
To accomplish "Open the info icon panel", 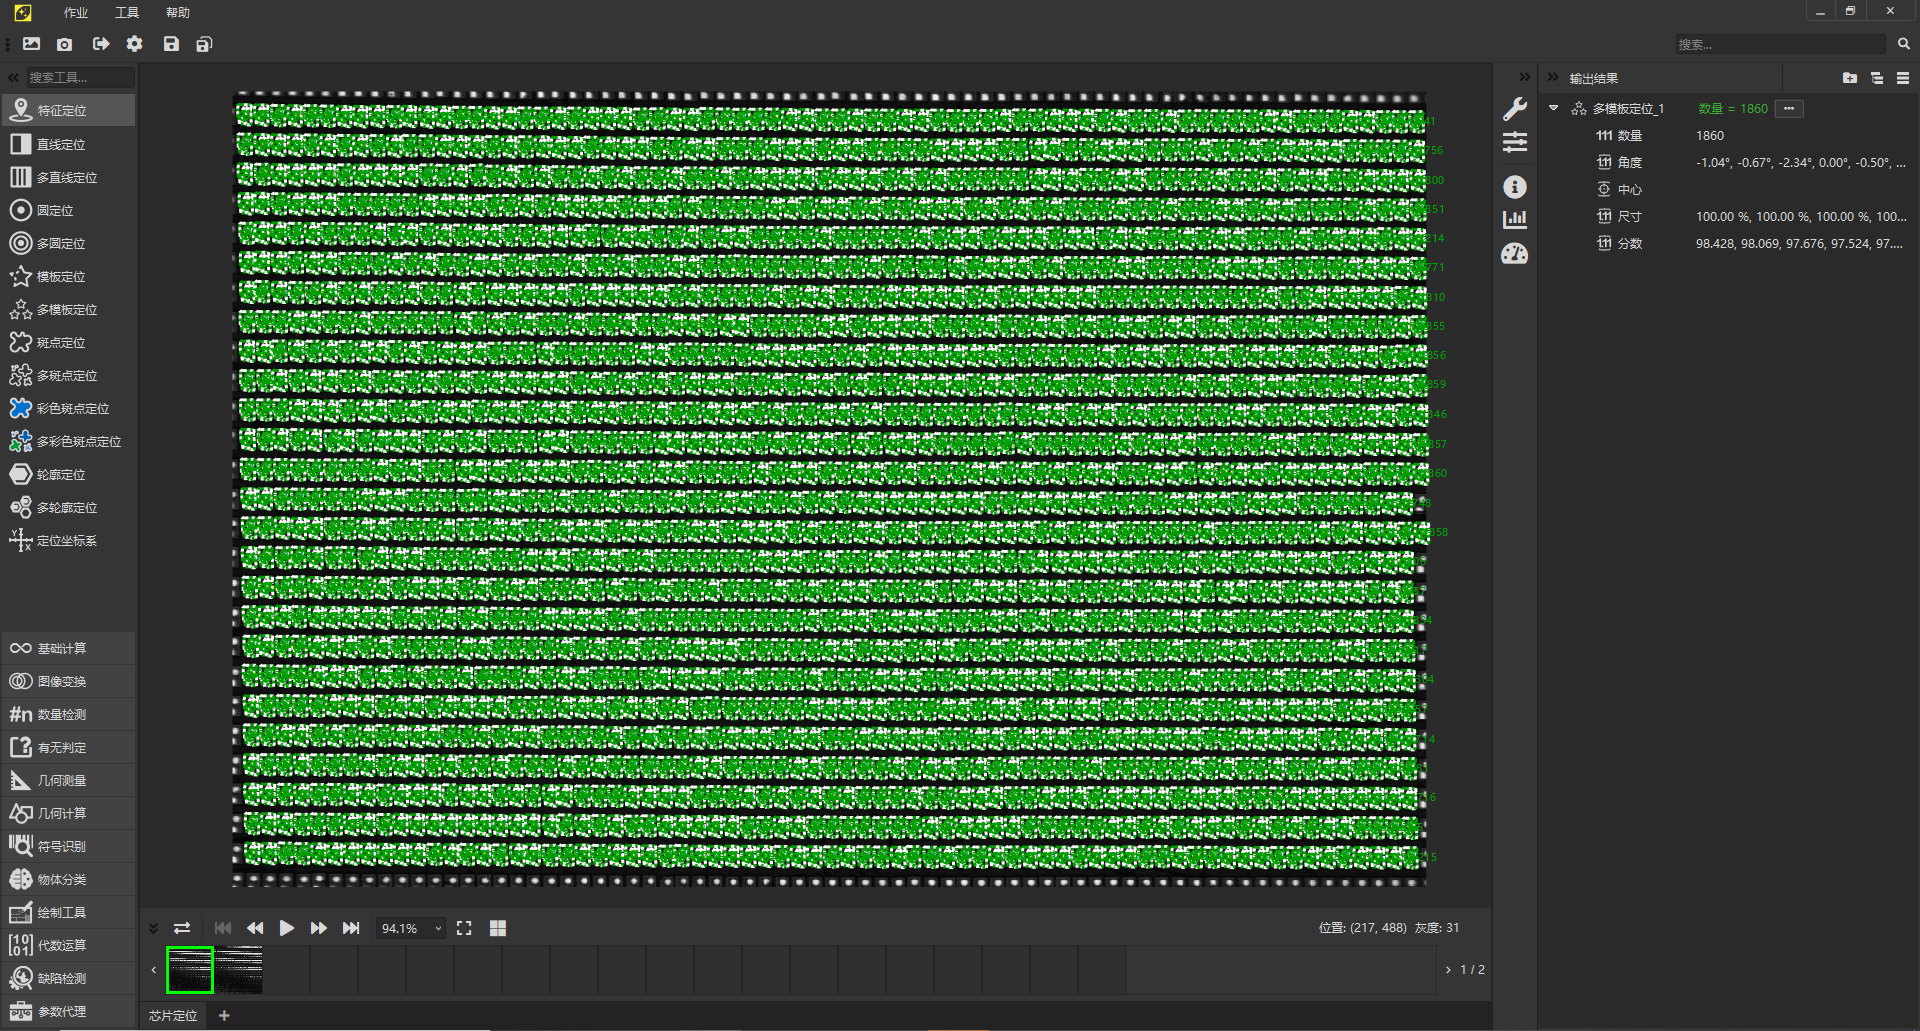I will click(x=1515, y=187).
